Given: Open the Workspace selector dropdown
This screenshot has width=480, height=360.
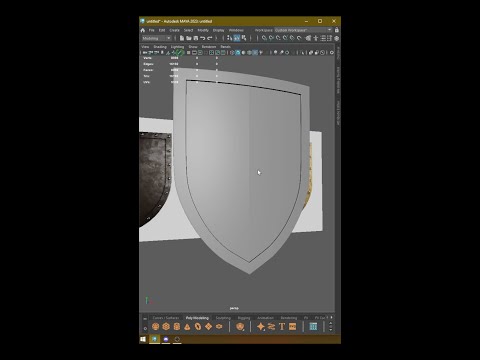Looking at the screenshot, I should click(304, 30).
